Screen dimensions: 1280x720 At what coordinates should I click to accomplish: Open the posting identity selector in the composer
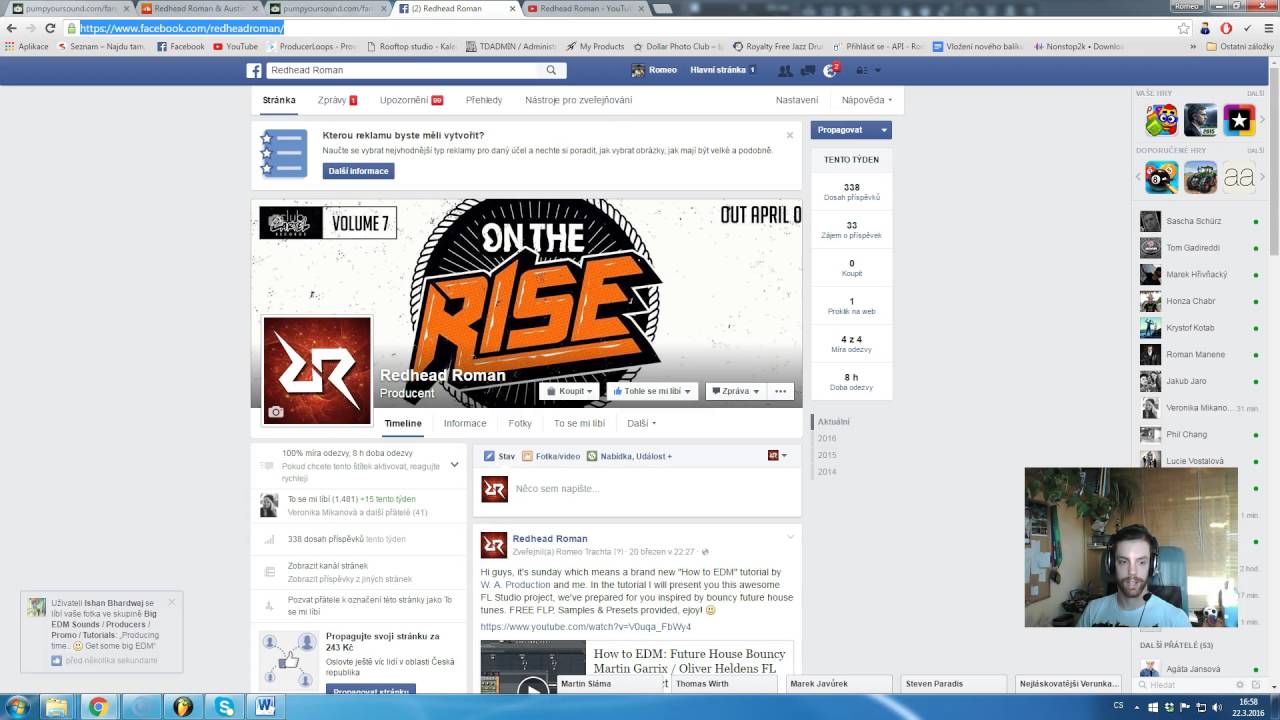(777, 455)
